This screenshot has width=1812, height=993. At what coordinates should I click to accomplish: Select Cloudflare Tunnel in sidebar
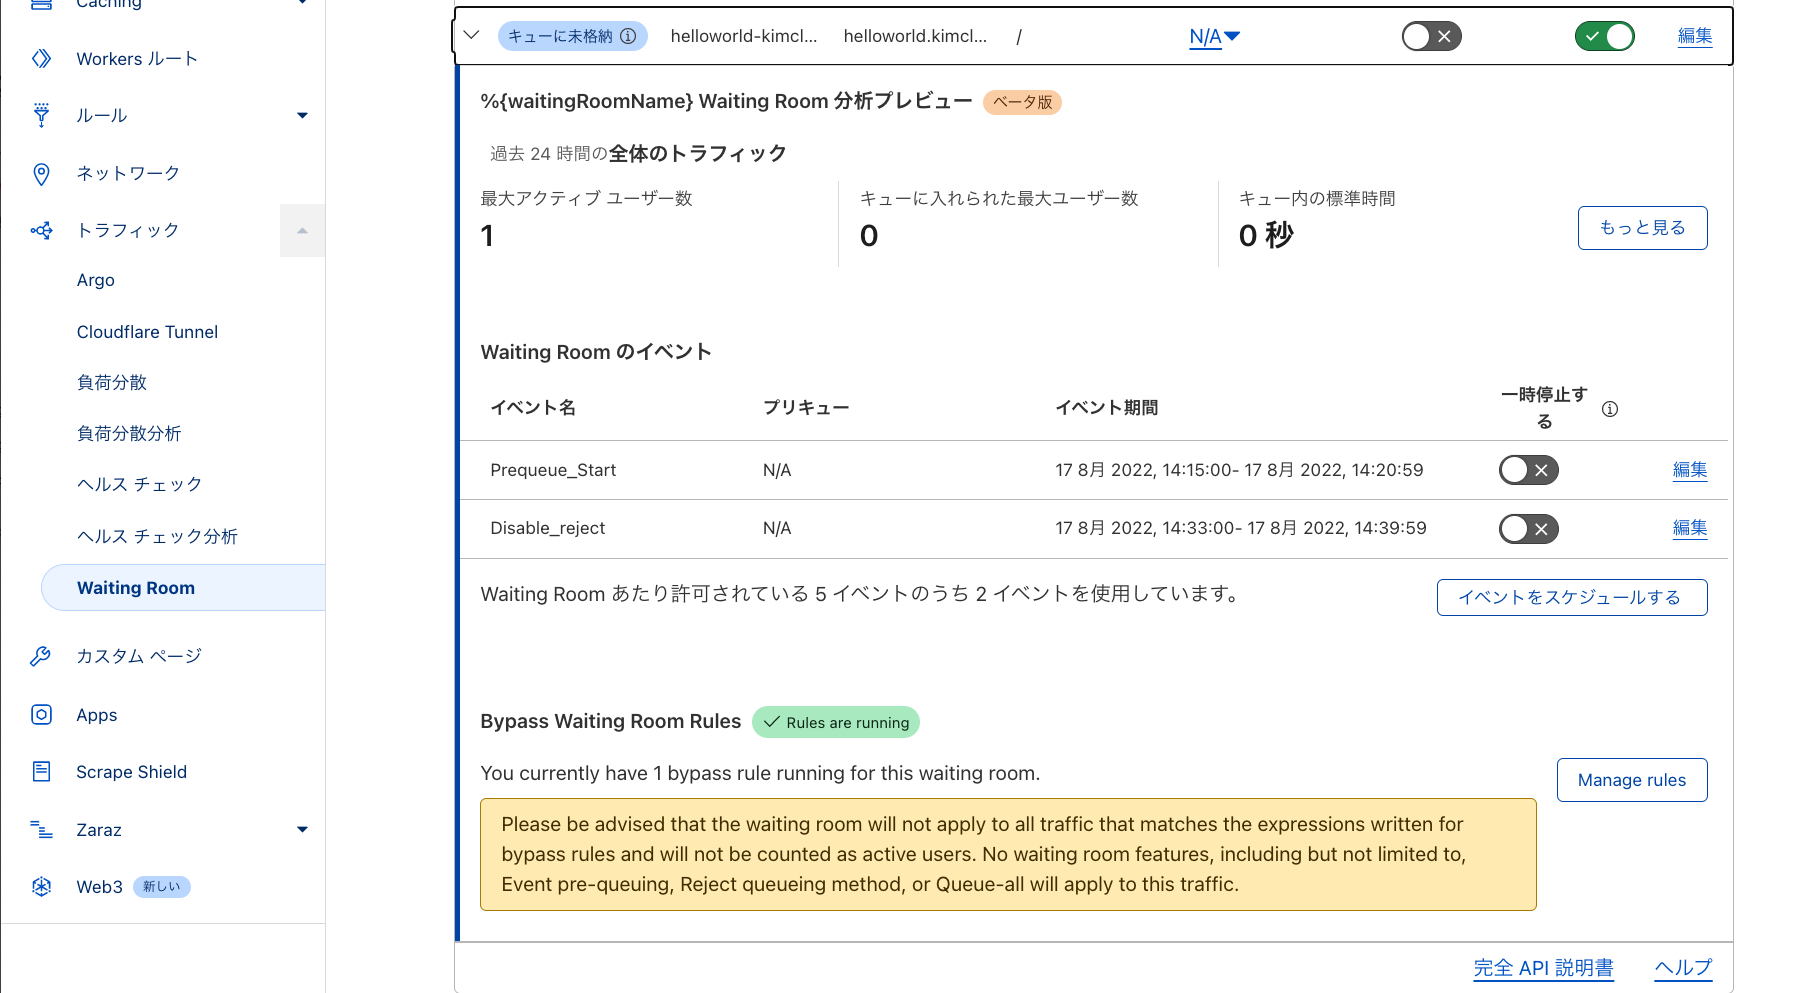147,332
